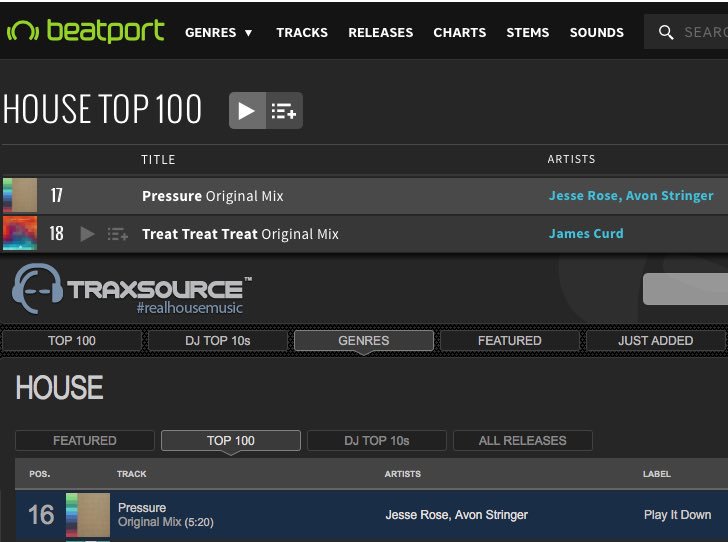Click the Pos. column header
The height and width of the screenshot is (542, 728).
click(x=39, y=474)
